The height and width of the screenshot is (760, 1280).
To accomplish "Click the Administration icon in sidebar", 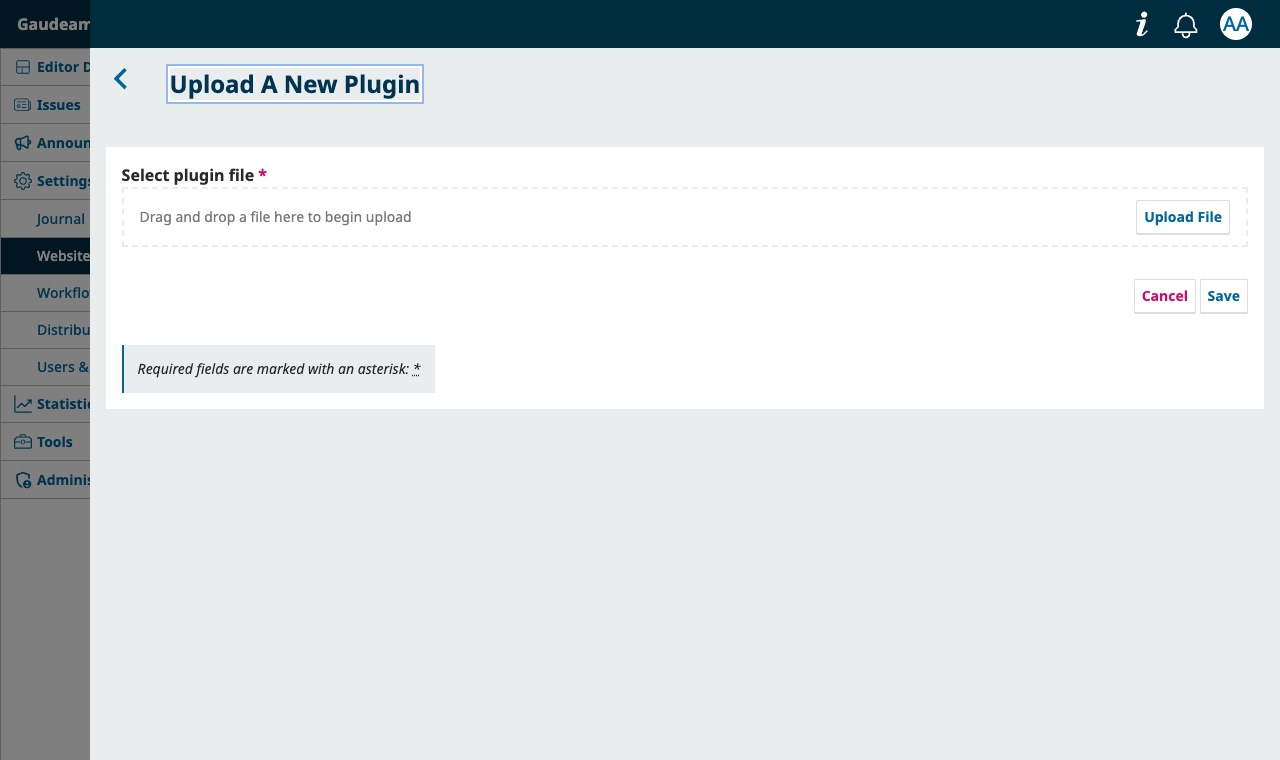I will 23,480.
